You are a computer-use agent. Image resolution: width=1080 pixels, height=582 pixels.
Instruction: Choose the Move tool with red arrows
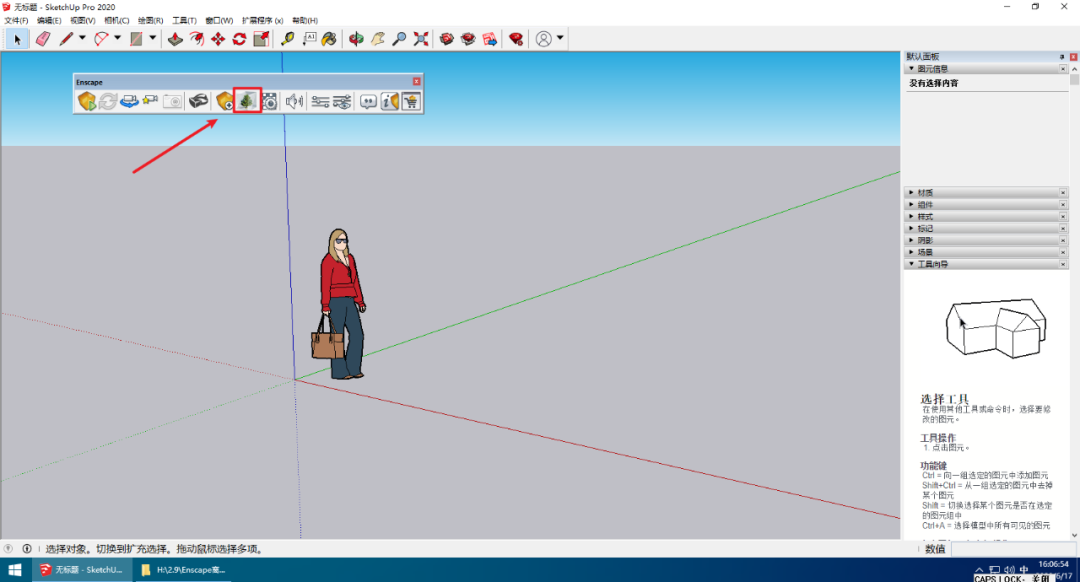(x=218, y=39)
